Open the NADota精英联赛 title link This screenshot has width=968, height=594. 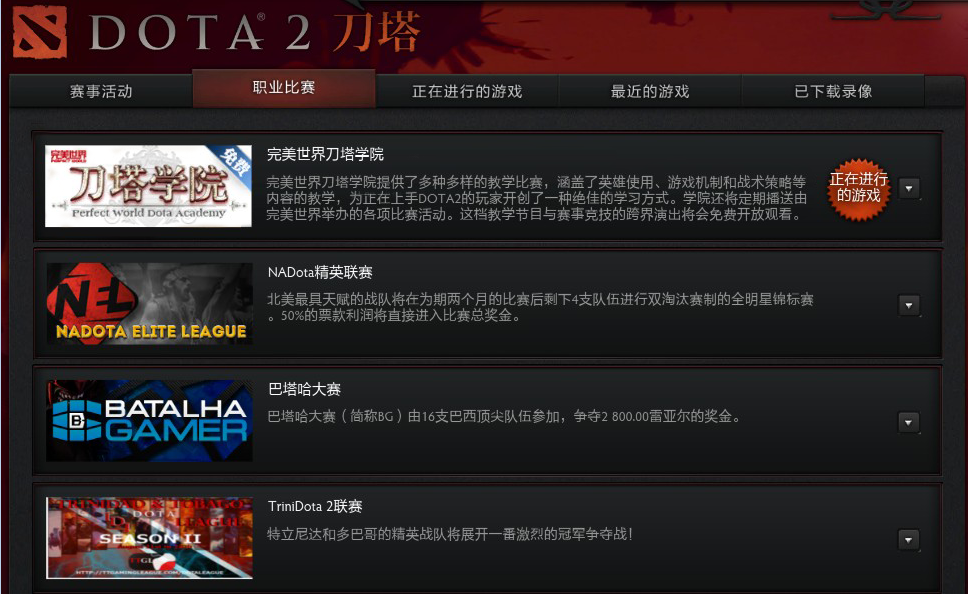320,272
